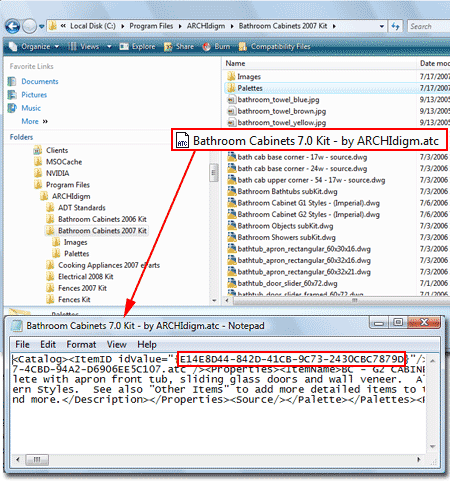Expand arrow after Bathroom Cabinets 2007 Kit breadcrumb

pos(334,26)
